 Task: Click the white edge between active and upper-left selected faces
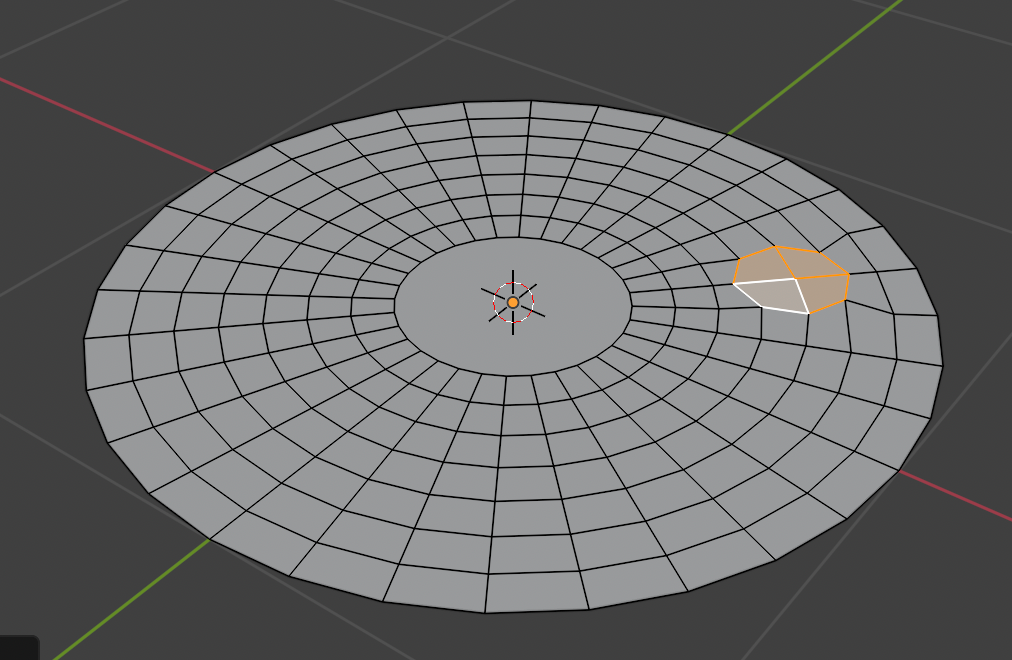(x=765, y=281)
